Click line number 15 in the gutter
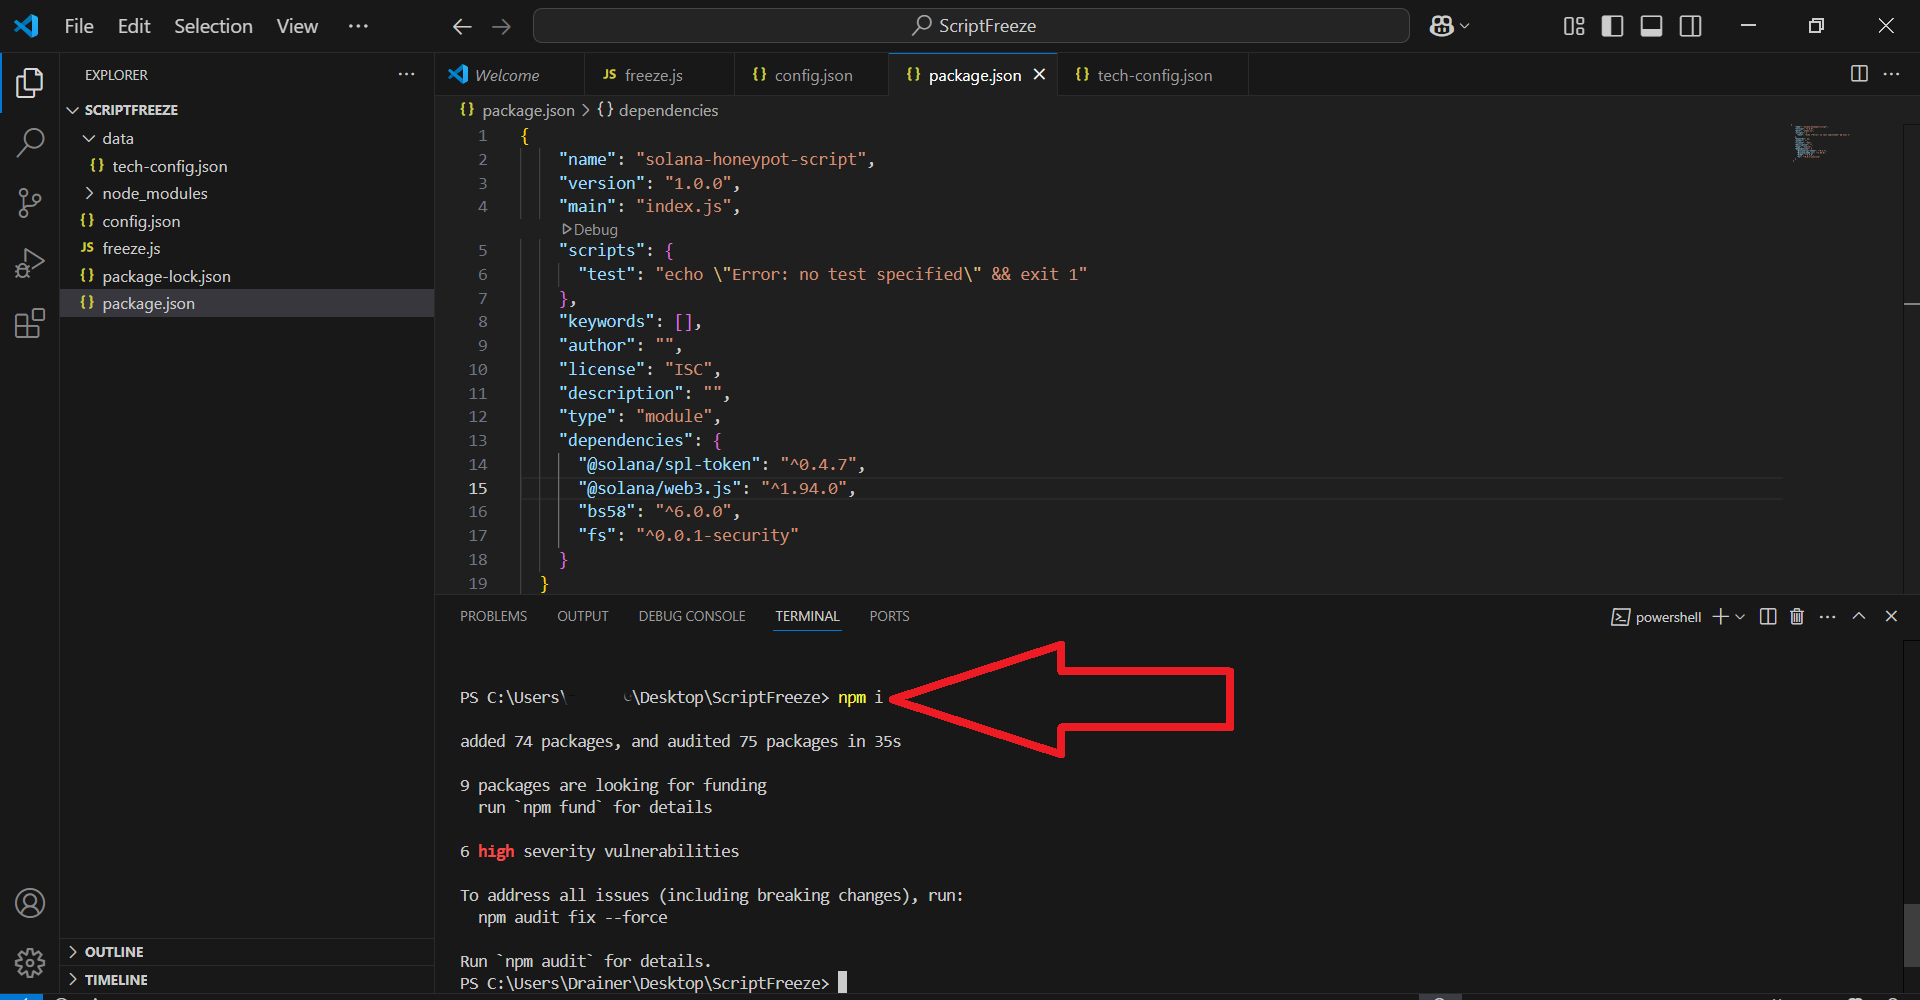The height and width of the screenshot is (1000, 1920). tap(478, 488)
